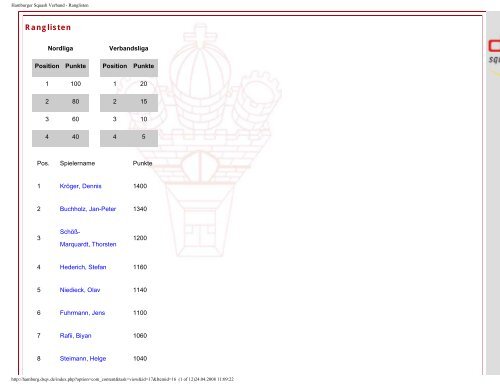500x386 pixels.
Task: Open Kröger, Dennis player link
Action: click(80, 186)
